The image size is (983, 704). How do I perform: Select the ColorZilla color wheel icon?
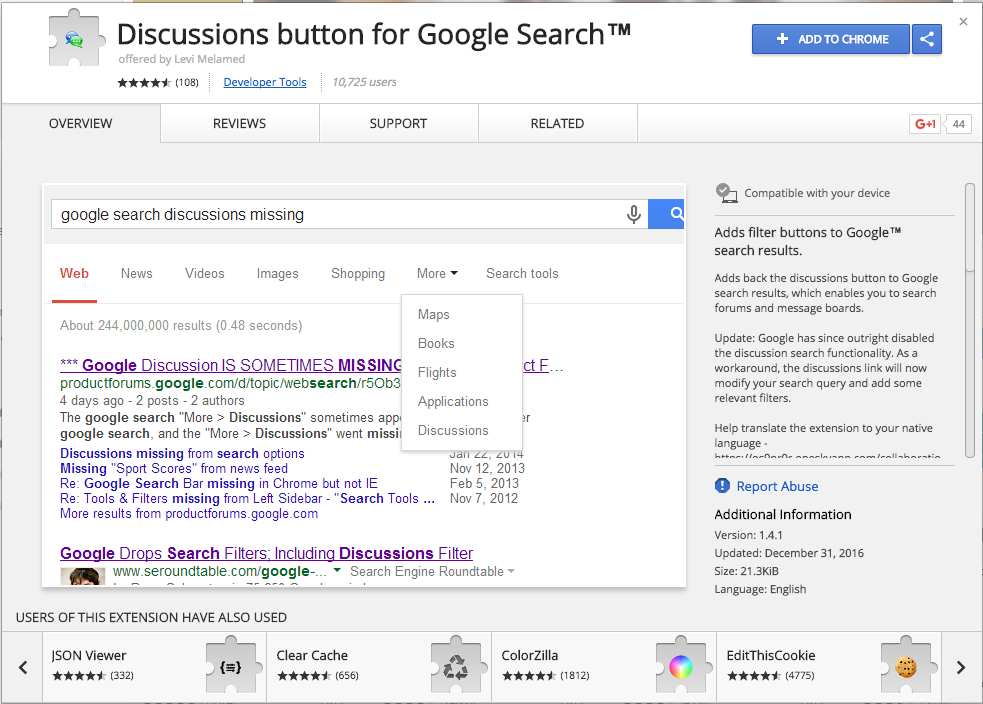681,667
